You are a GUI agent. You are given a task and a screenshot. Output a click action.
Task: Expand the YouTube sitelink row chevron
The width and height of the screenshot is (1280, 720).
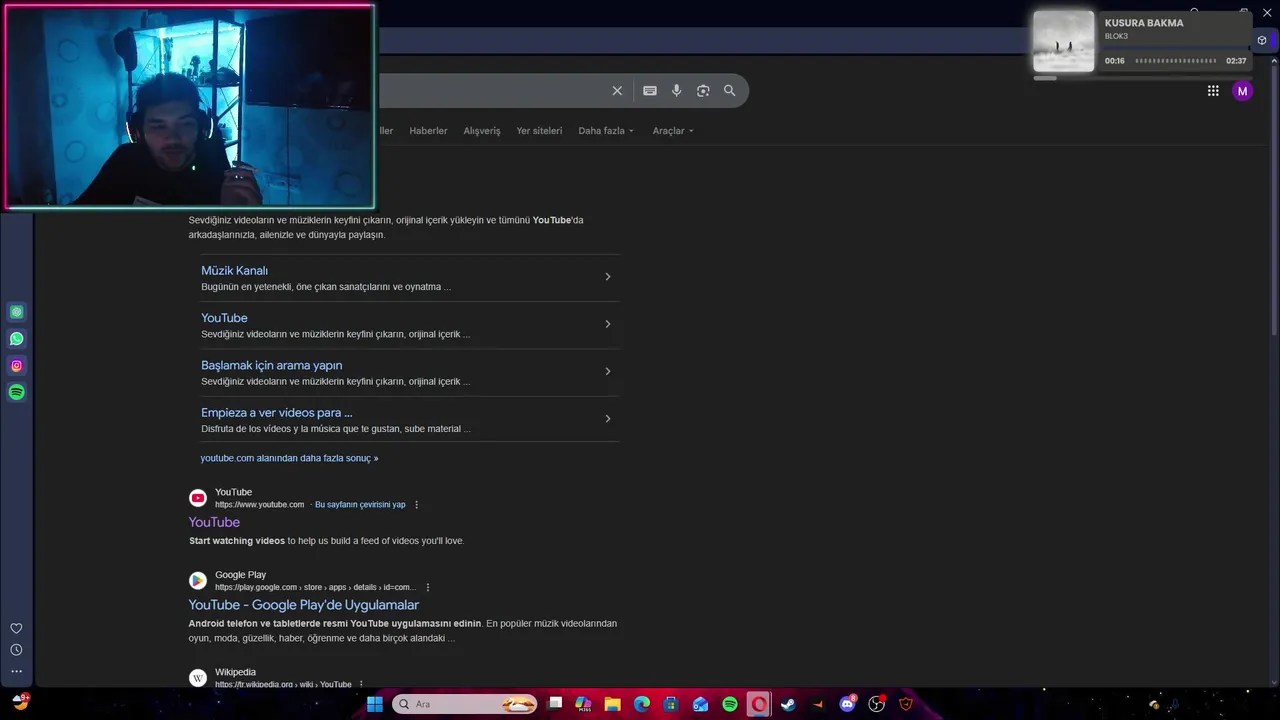[607, 324]
